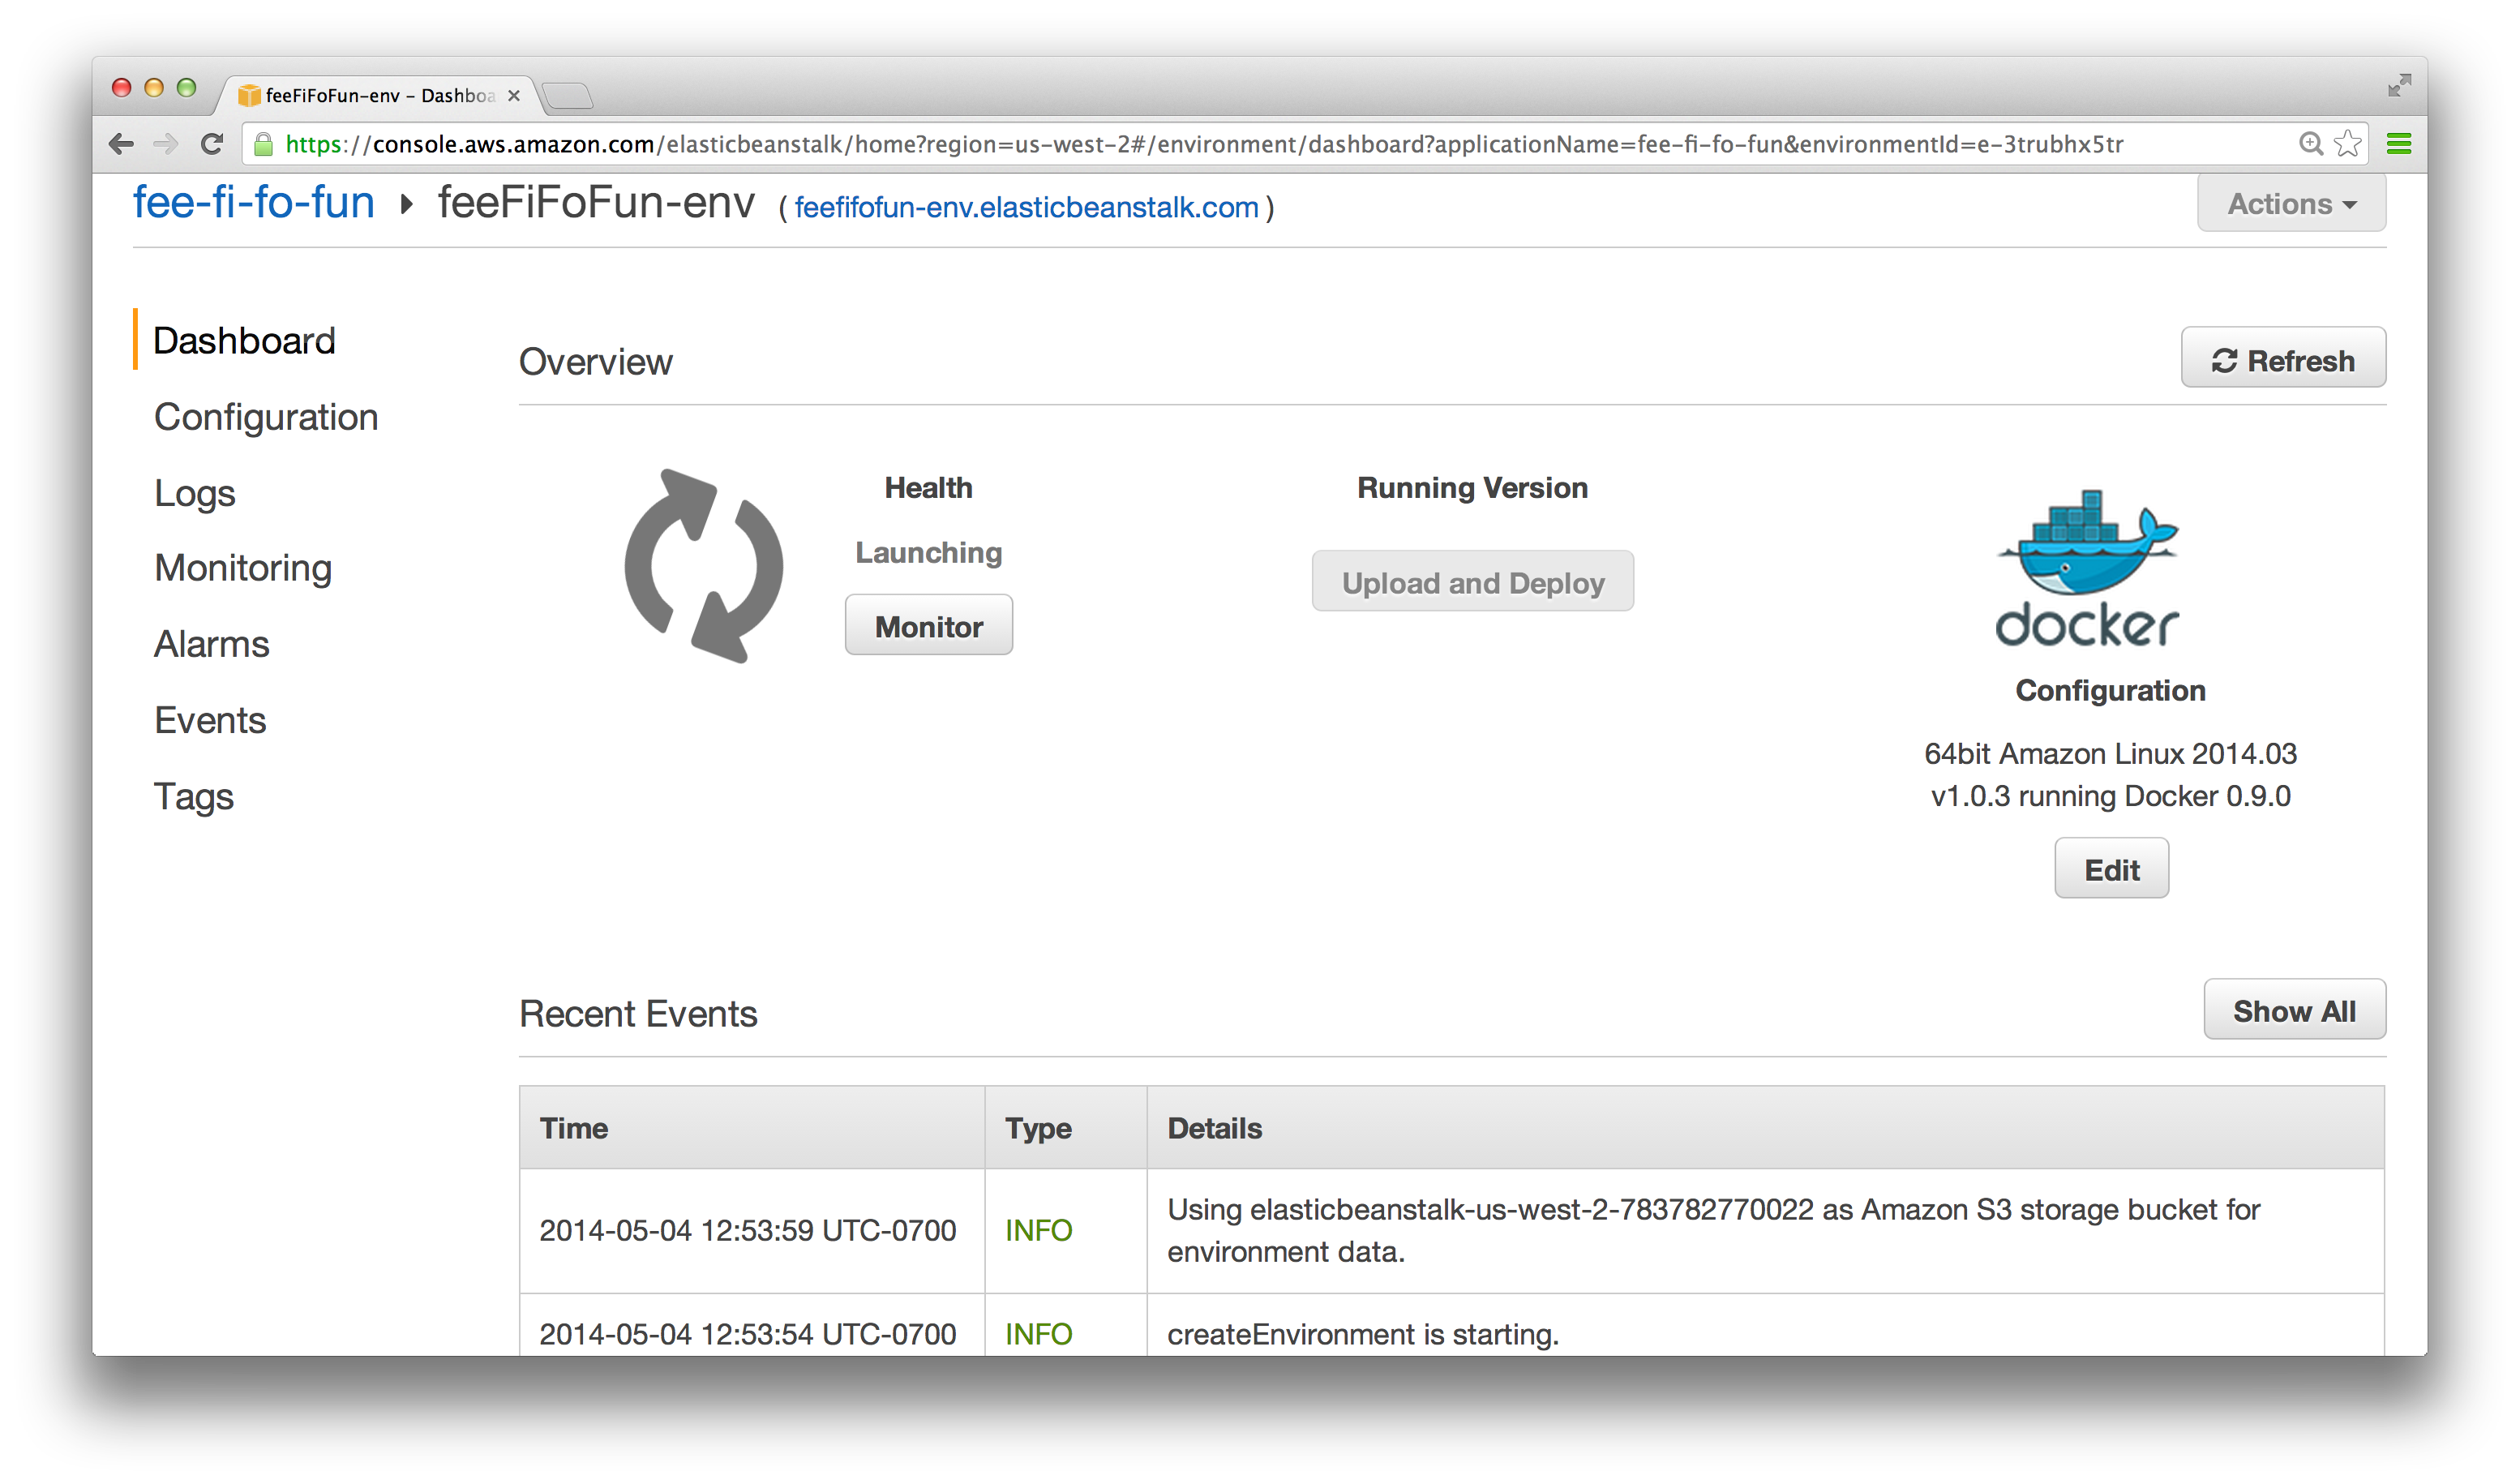Select Monitoring in the sidebar
This screenshot has width=2520, height=1484.
pos(243,568)
